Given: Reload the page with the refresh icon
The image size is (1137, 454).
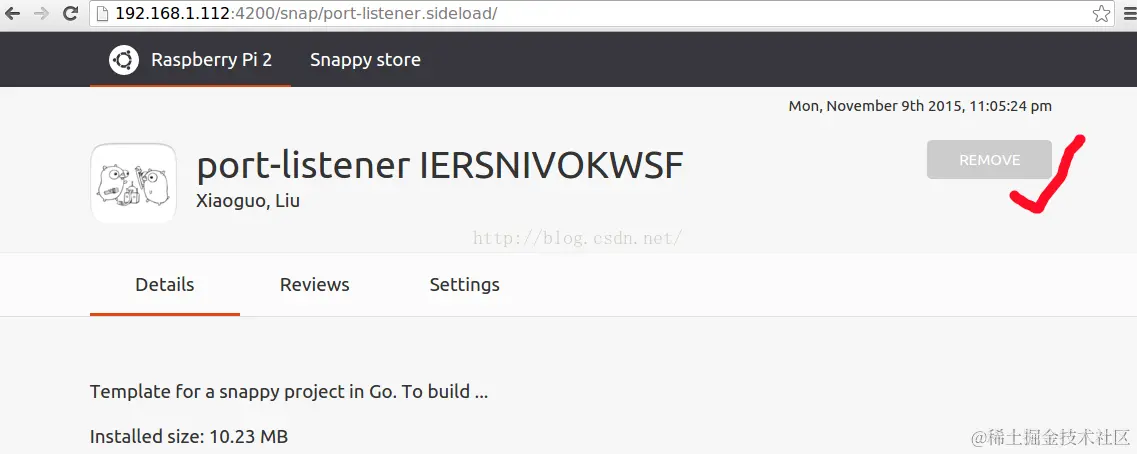Looking at the screenshot, I should coord(70,13).
